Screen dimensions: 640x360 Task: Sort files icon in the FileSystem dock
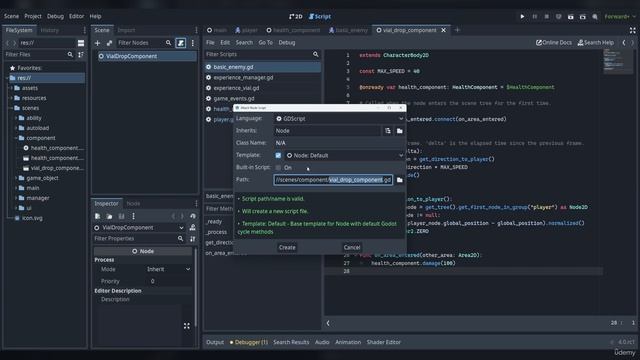[x=81, y=54]
